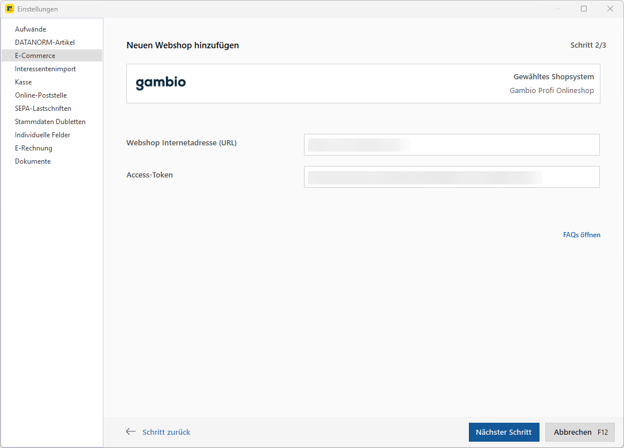Open the E-Rechnung settings section
The image size is (624, 448).
pyautogui.click(x=33, y=148)
